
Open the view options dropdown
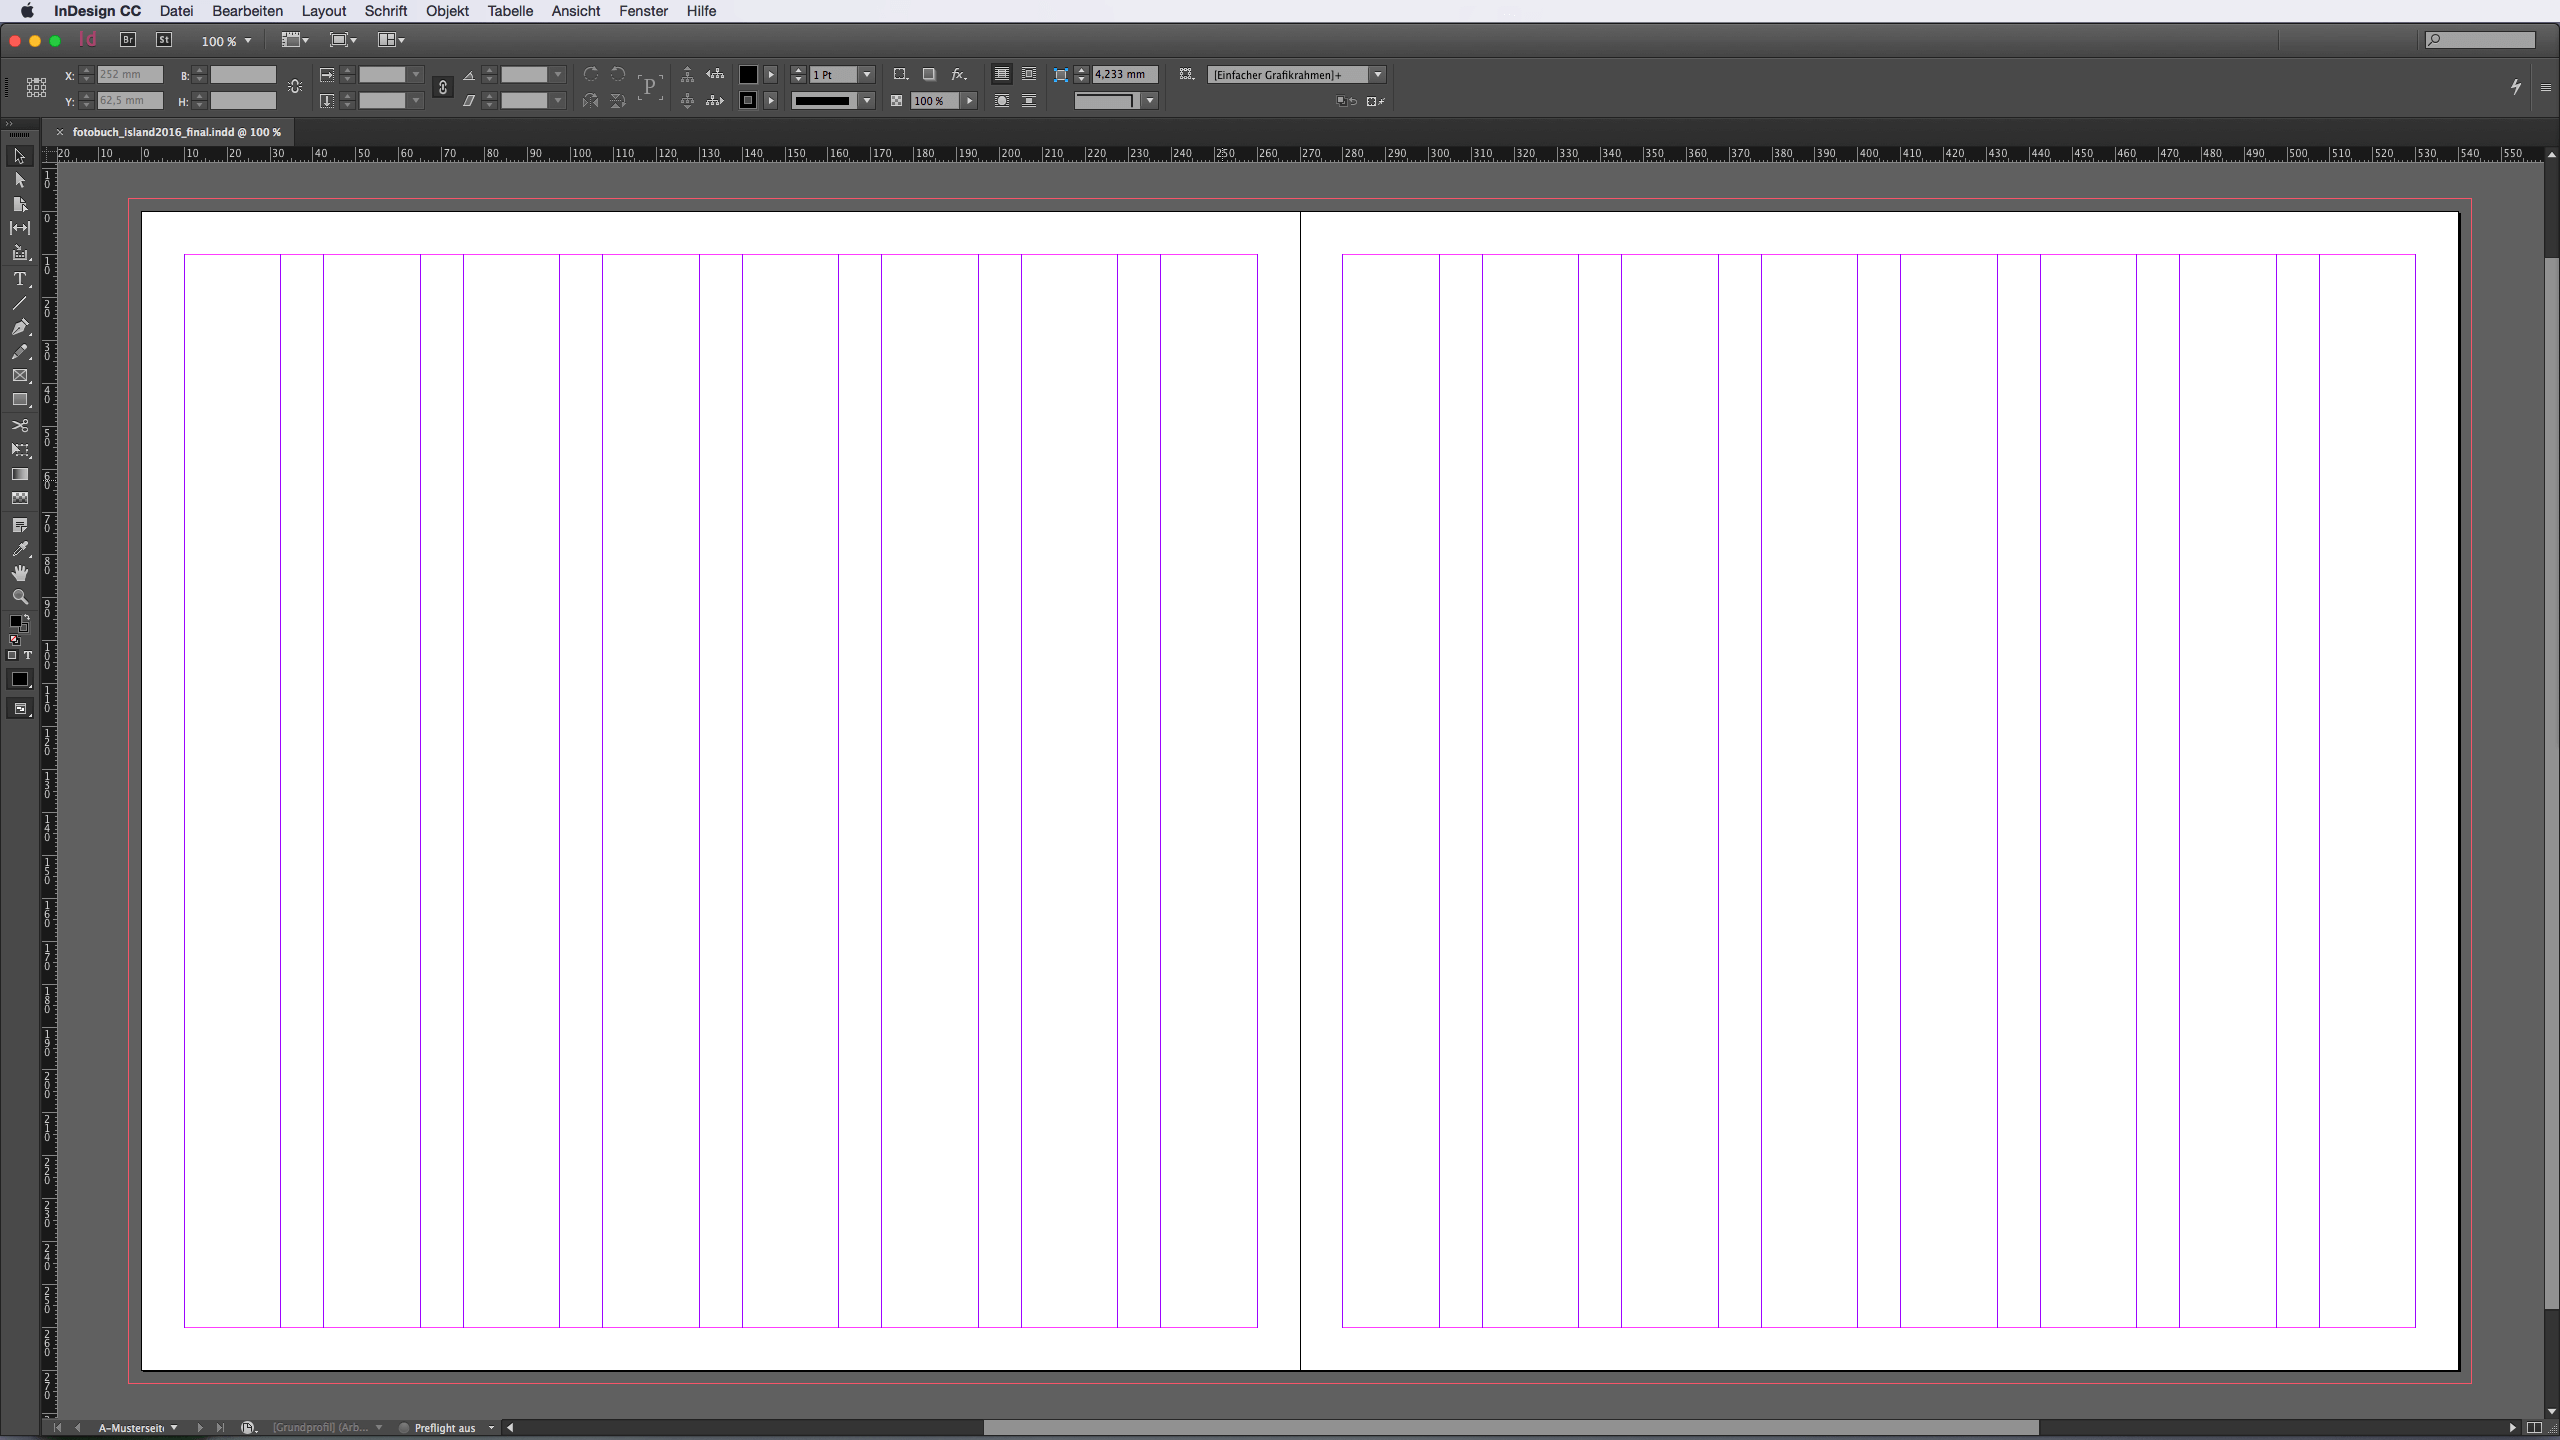point(294,40)
